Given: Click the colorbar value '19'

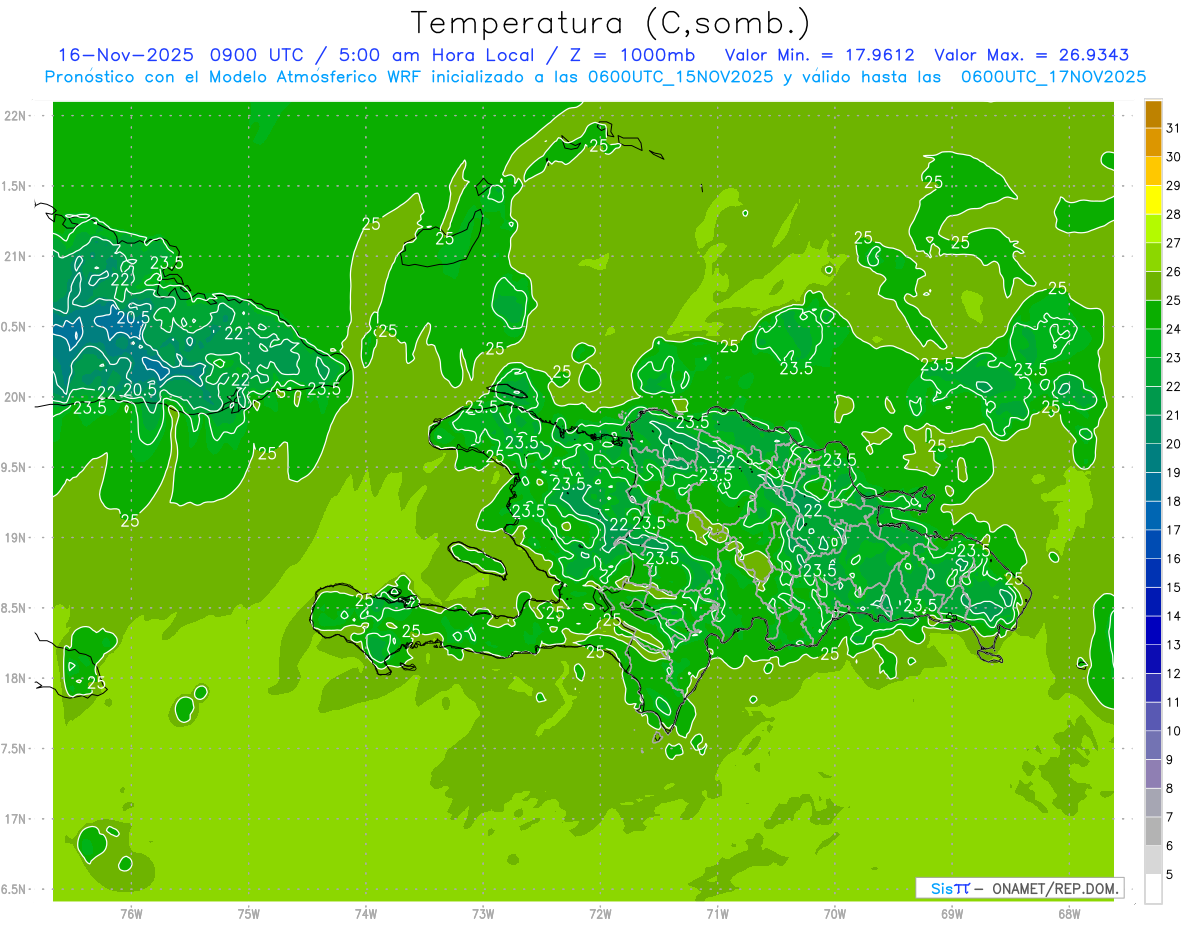Looking at the screenshot, I should click(1174, 473).
